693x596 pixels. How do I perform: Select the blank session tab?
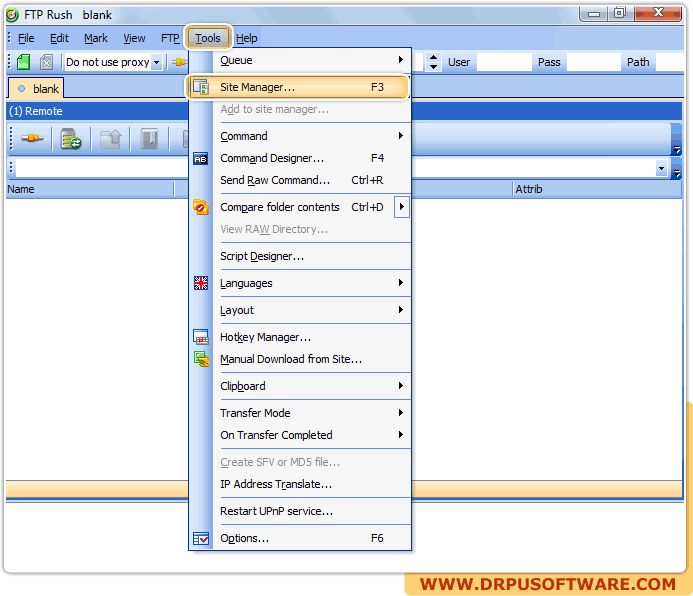coord(38,88)
